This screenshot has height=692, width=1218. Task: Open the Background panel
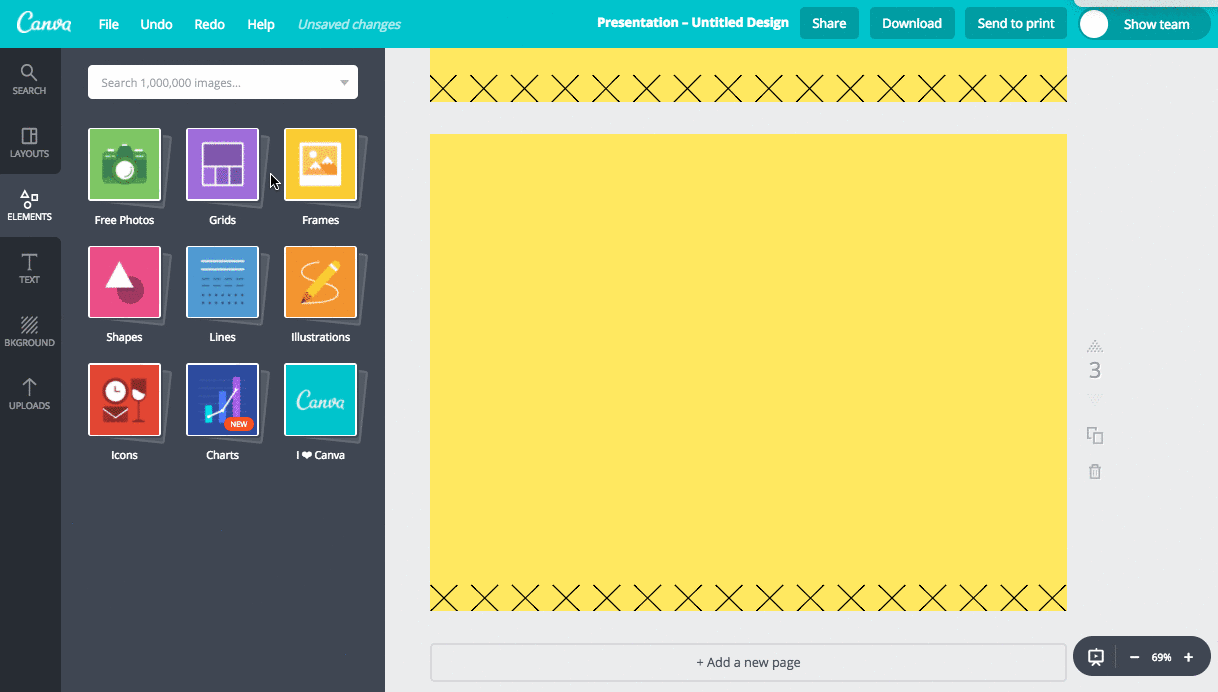coord(30,331)
